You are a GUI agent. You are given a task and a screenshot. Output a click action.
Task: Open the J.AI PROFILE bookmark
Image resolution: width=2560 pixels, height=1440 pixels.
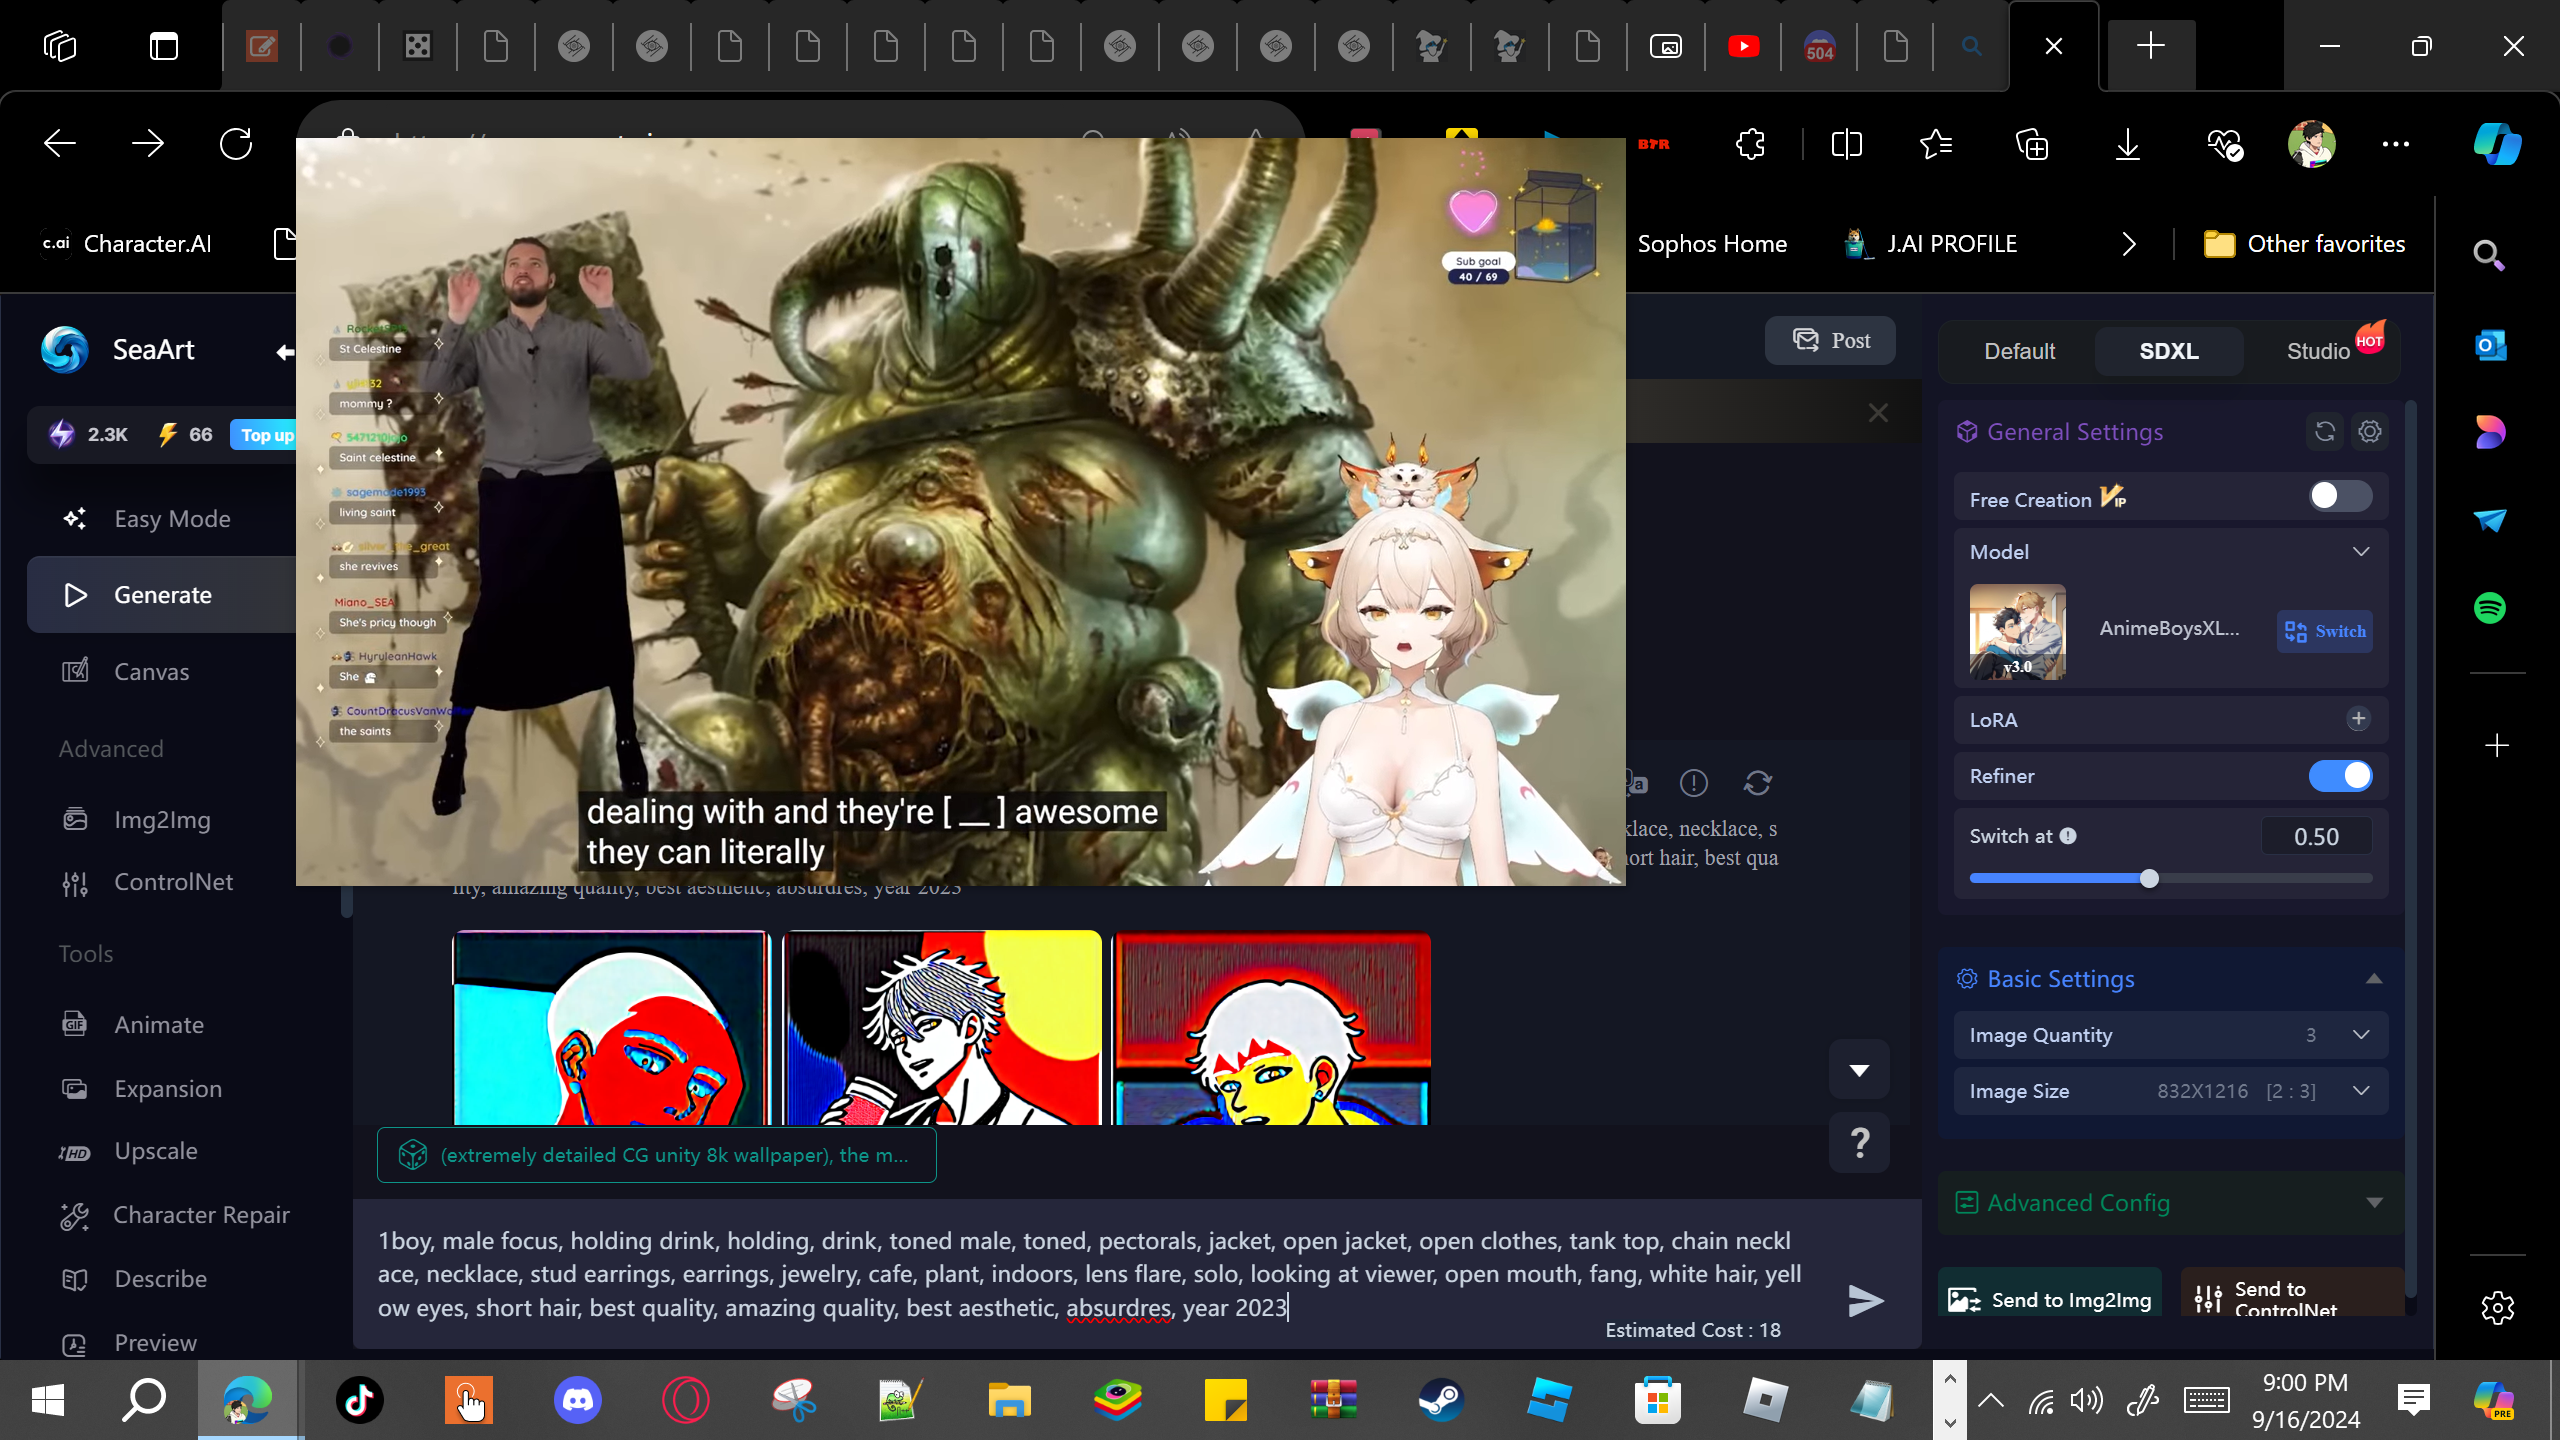click(x=1931, y=244)
